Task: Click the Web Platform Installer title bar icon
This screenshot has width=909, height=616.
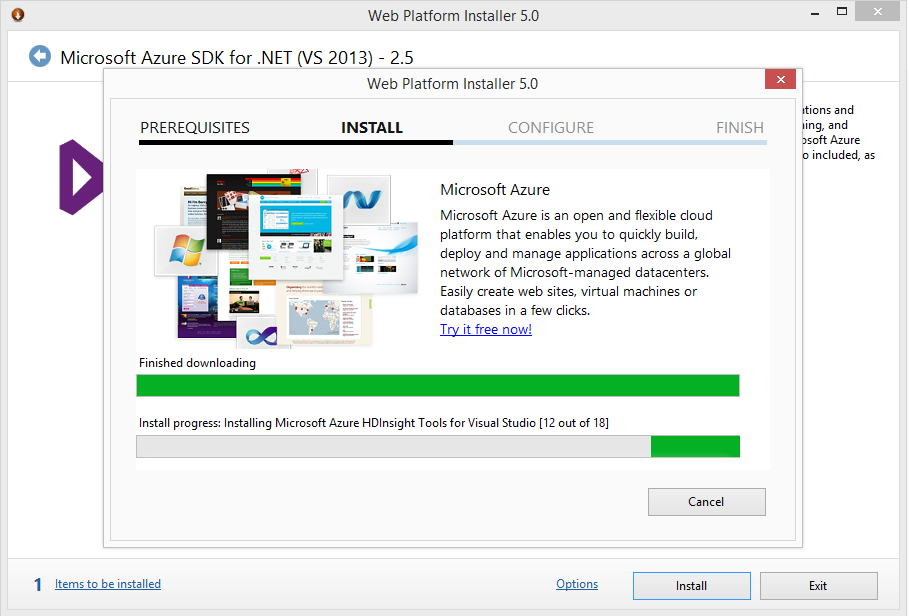Action: coord(18,14)
